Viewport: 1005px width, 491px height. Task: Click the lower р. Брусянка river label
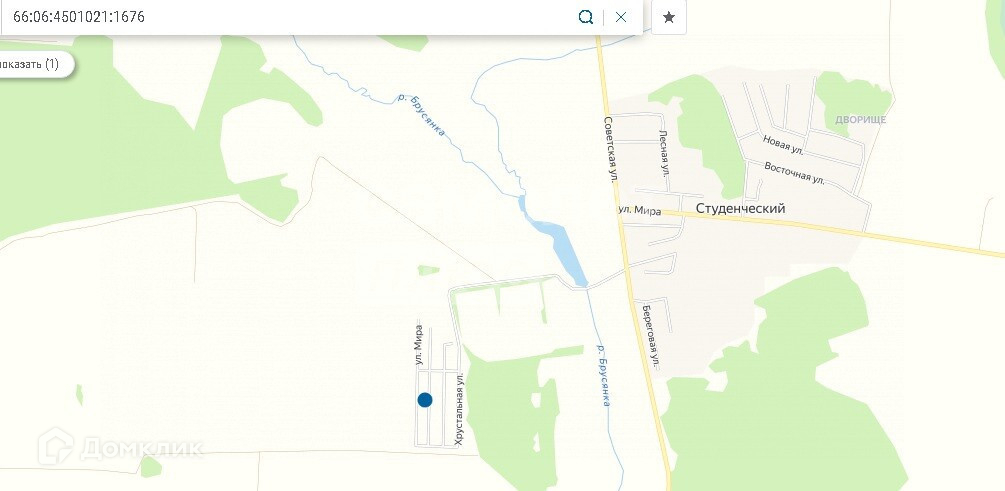tap(602, 376)
